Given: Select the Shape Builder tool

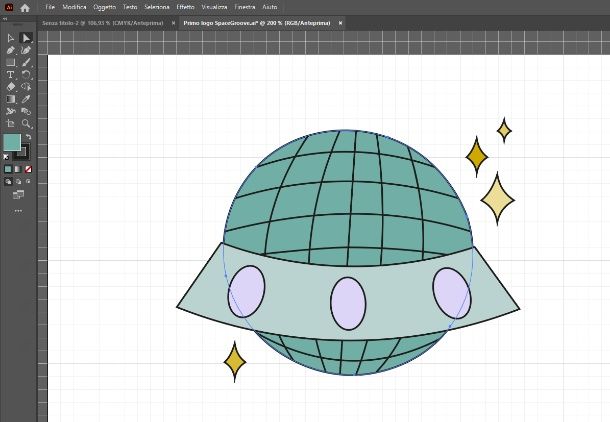Looking at the screenshot, I should tap(26, 87).
